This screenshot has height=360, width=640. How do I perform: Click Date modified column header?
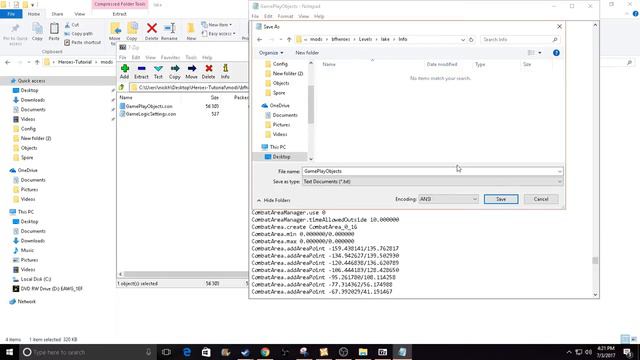point(442,64)
